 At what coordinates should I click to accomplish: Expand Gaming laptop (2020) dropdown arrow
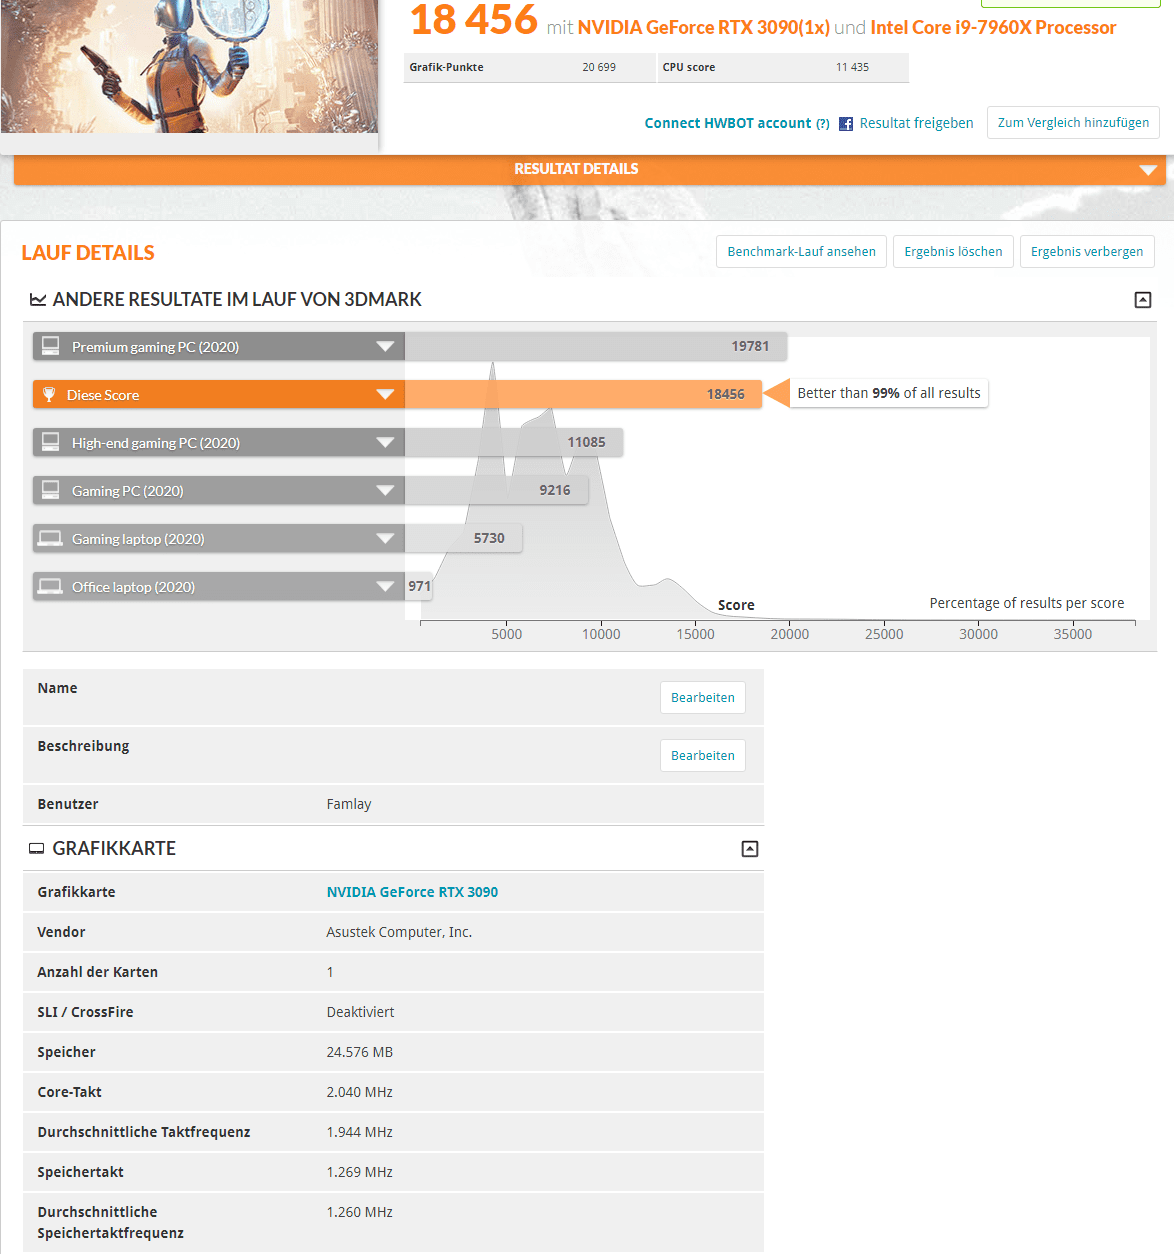385,538
